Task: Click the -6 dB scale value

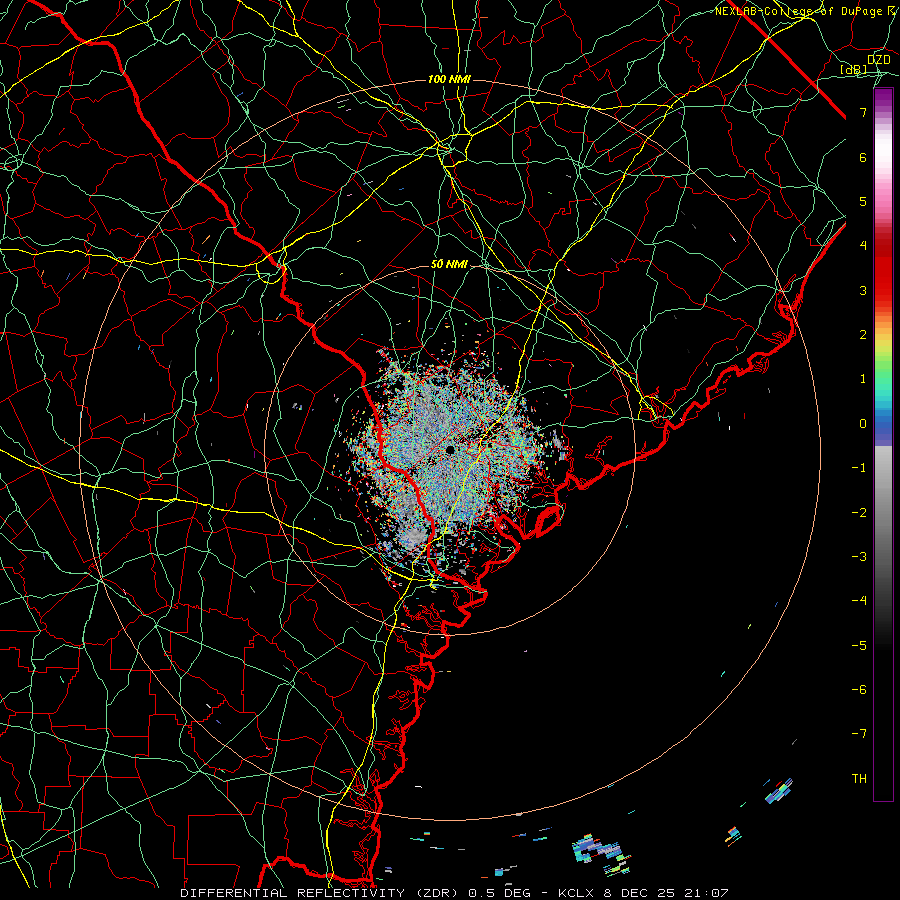Action: click(x=859, y=690)
